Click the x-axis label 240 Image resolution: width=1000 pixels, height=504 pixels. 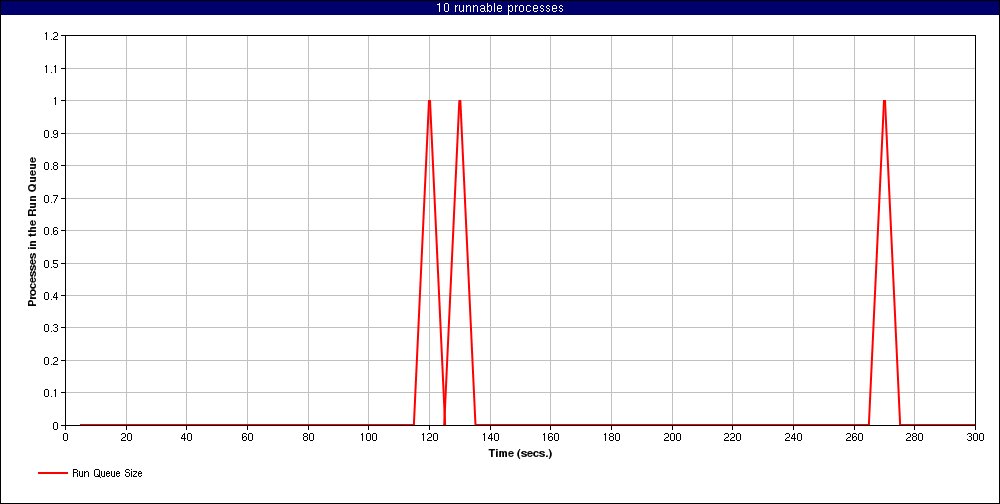point(793,437)
